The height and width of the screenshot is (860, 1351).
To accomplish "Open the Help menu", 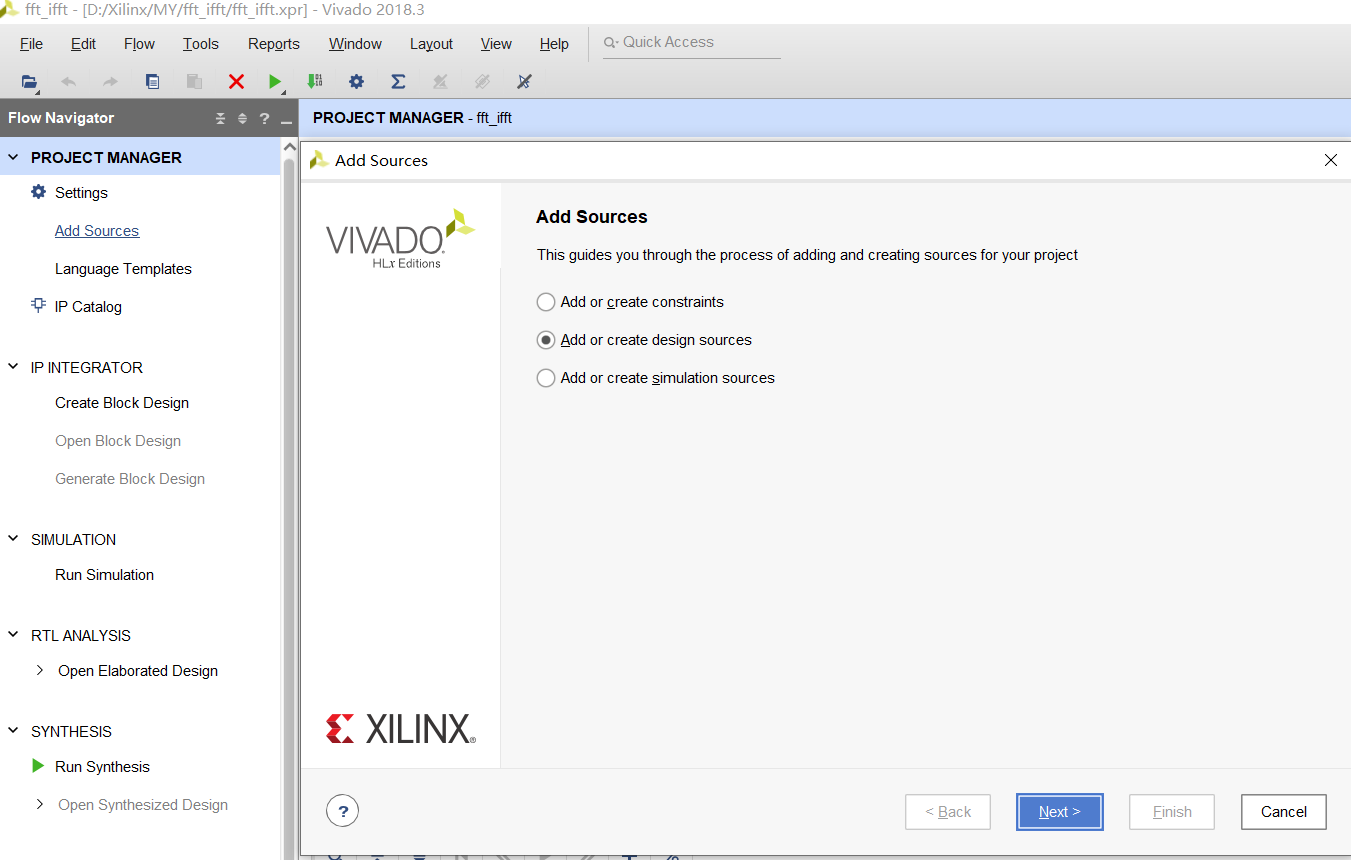I will tap(554, 44).
